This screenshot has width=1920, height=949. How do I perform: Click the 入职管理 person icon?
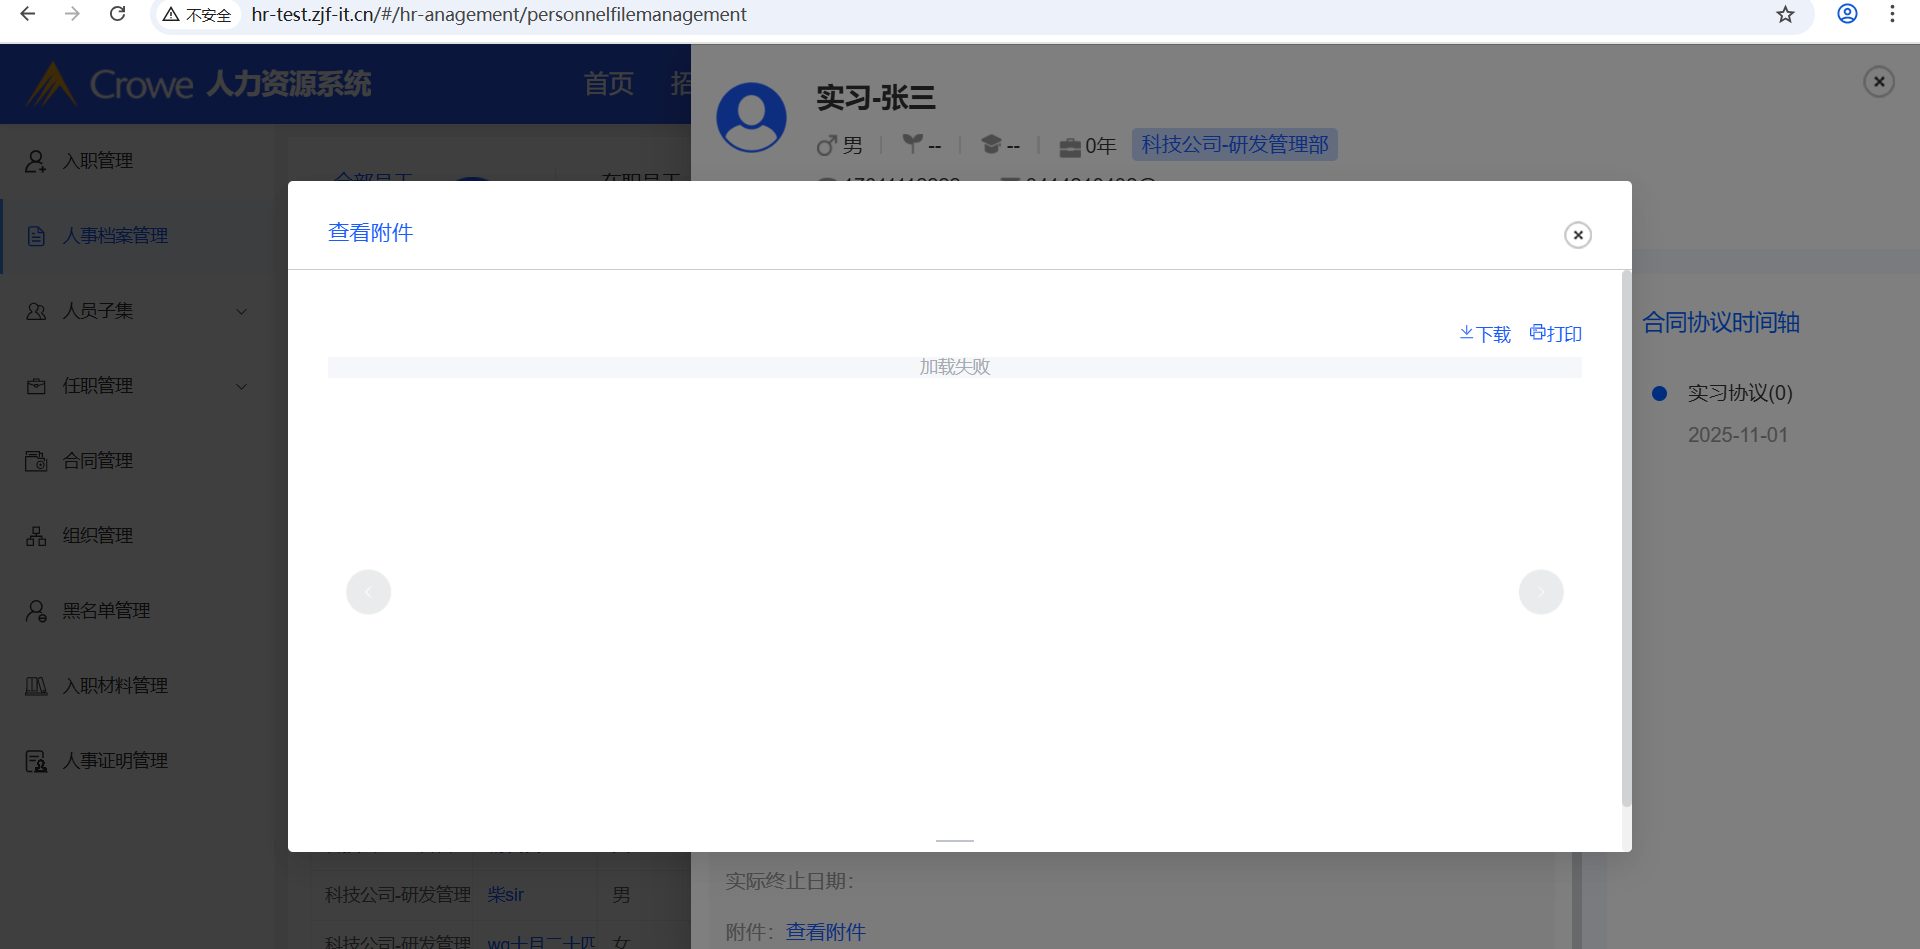[x=36, y=161]
